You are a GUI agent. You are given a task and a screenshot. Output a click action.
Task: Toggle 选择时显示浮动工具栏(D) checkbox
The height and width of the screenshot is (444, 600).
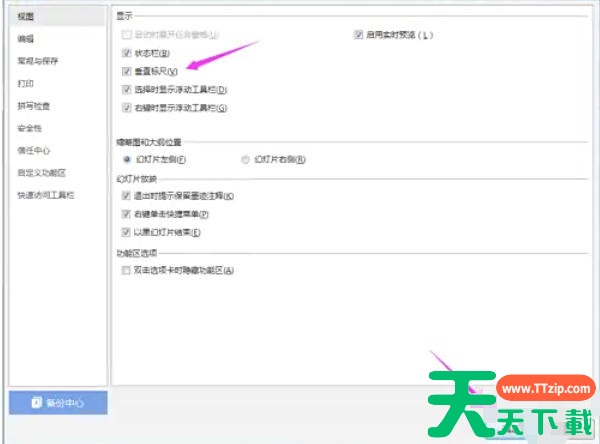point(126,90)
